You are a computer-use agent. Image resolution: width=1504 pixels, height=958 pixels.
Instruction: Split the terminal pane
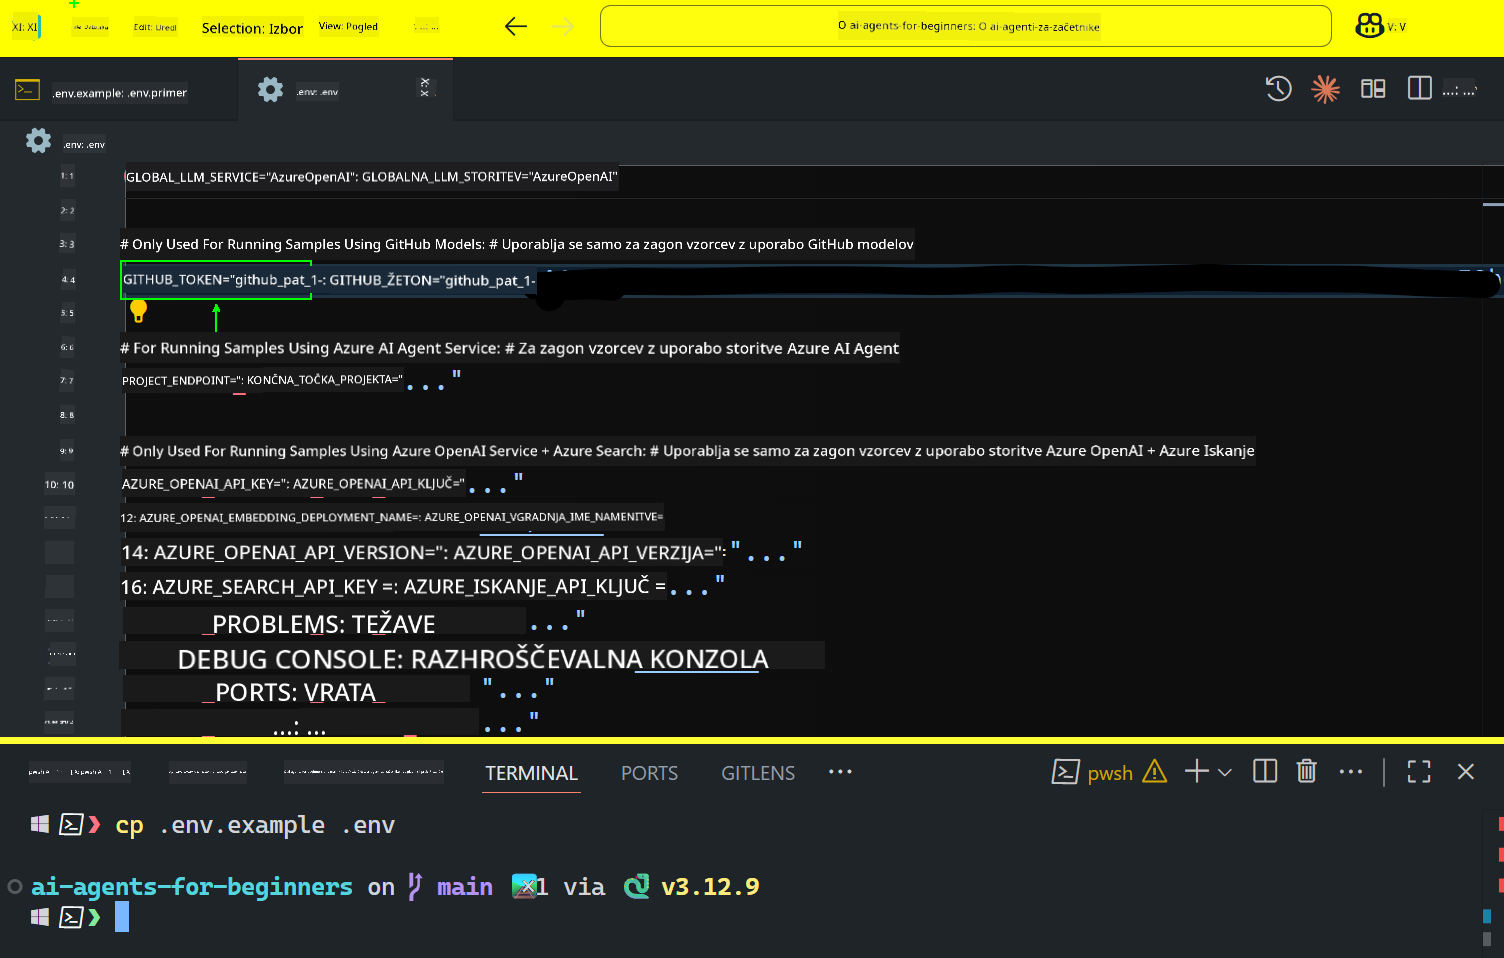tap(1265, 771)
